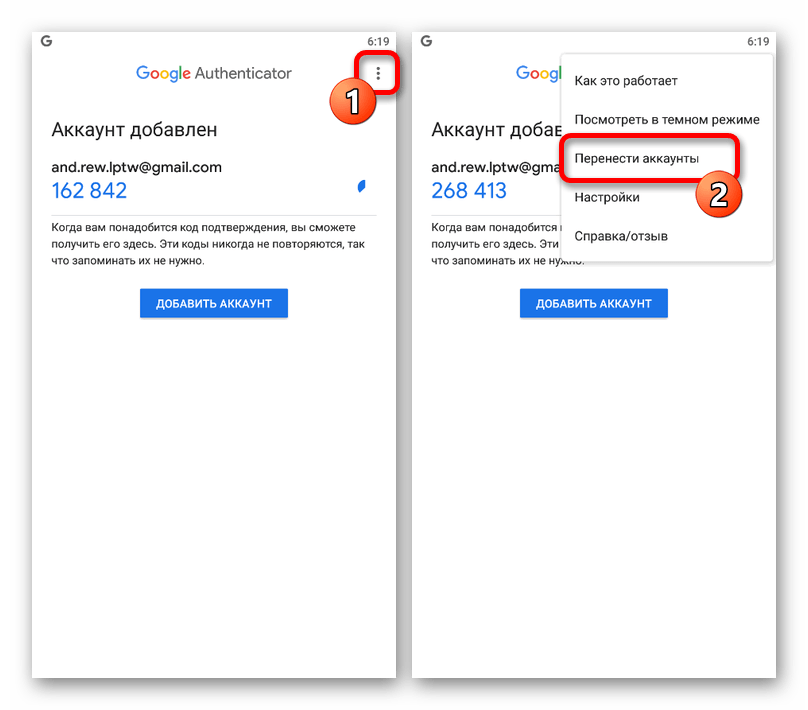The image size is (808, 710).
Task: Click the 6:19 clock on left phone
Action: coord(378,41)
